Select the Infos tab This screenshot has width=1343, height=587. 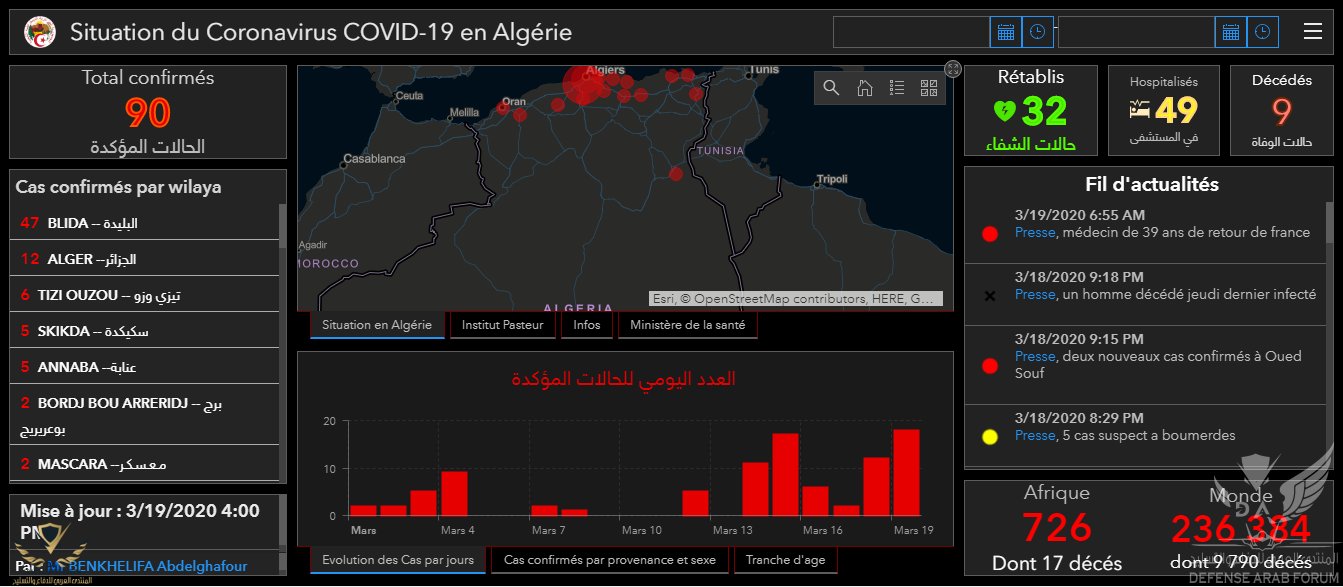point(587,325)
